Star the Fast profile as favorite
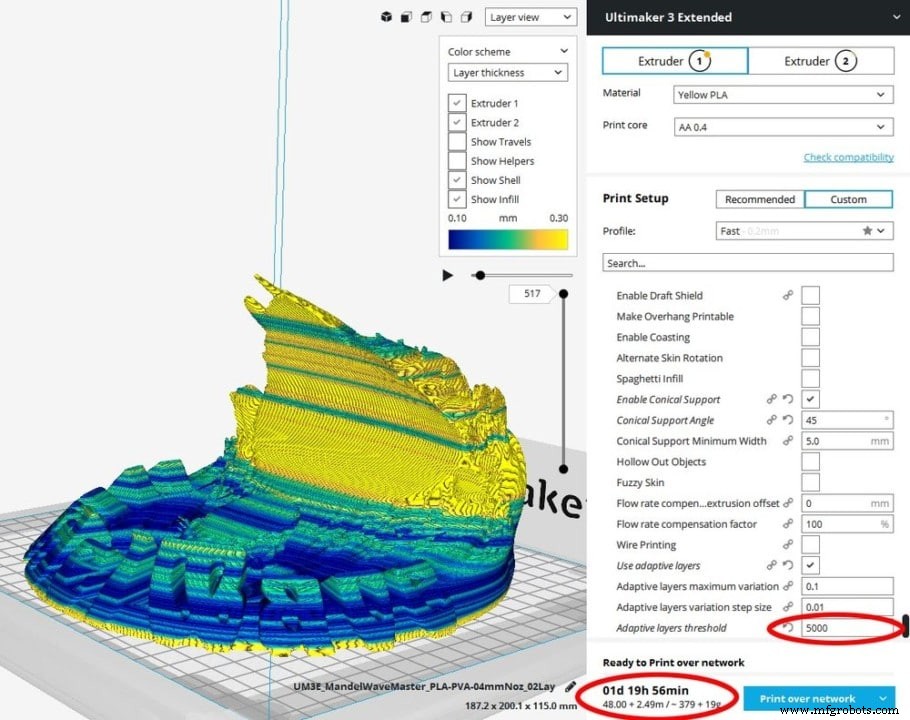Screen dimensions: 910x720 (869, 231)
